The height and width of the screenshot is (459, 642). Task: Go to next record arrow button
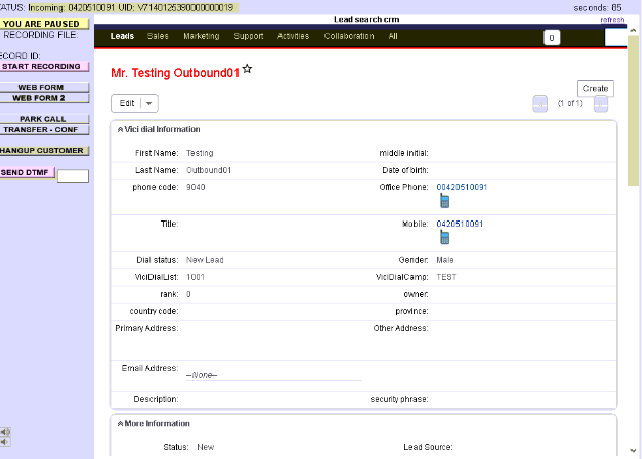[x=601, y=104]
